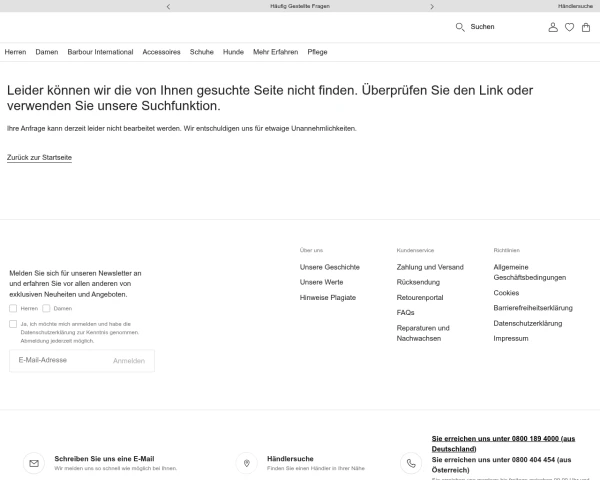Open the wishlist heart icon
The height and width of the screenshot is (480, 600).
point(569,27)
